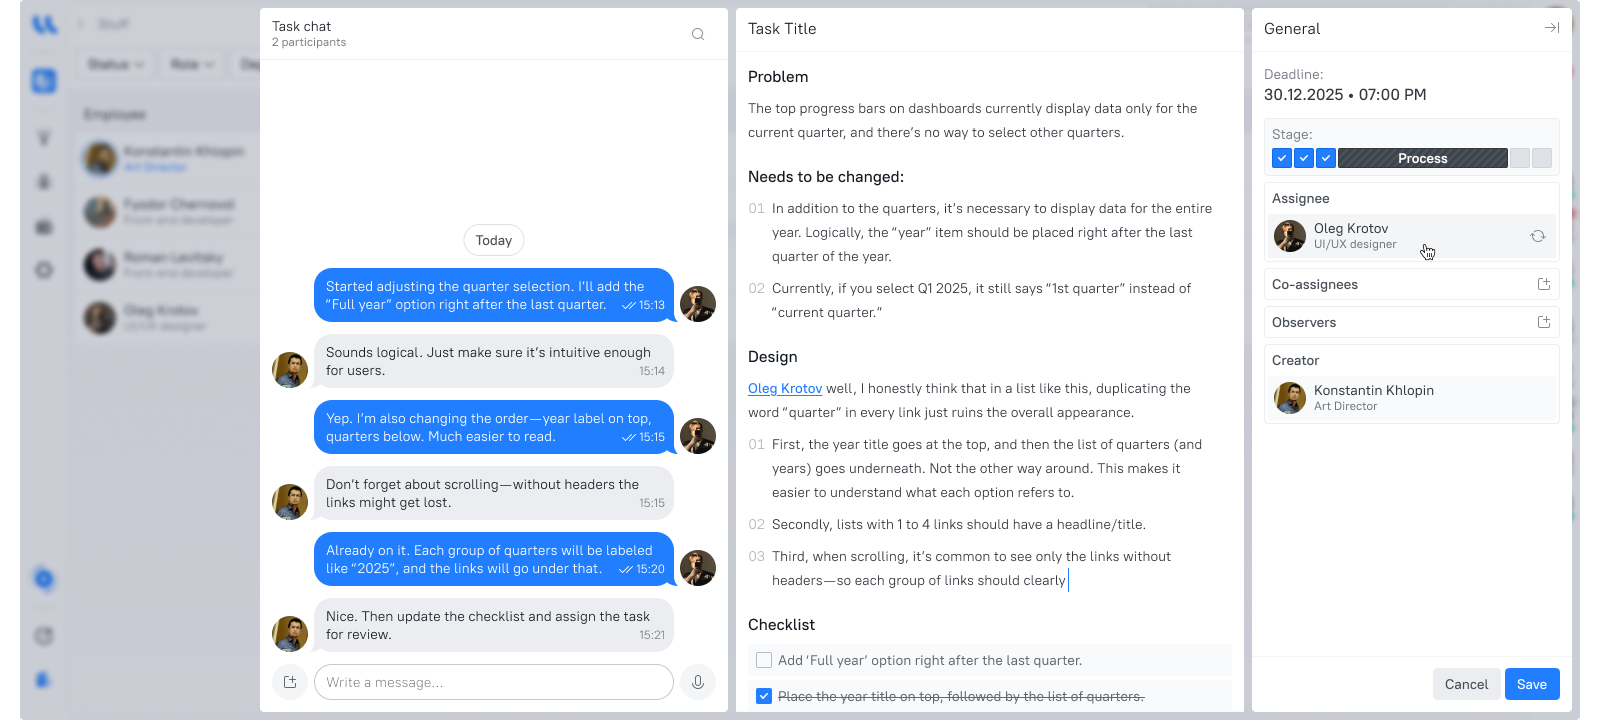Uncheck the first completed stage checkbox

(1282, 158)
